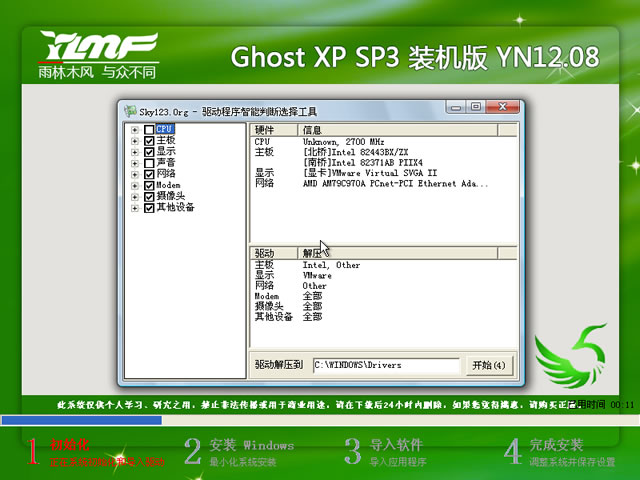640x480 pixels.
Task: Uncheck the 主板 driver checkbox
Action: [149, 142]
